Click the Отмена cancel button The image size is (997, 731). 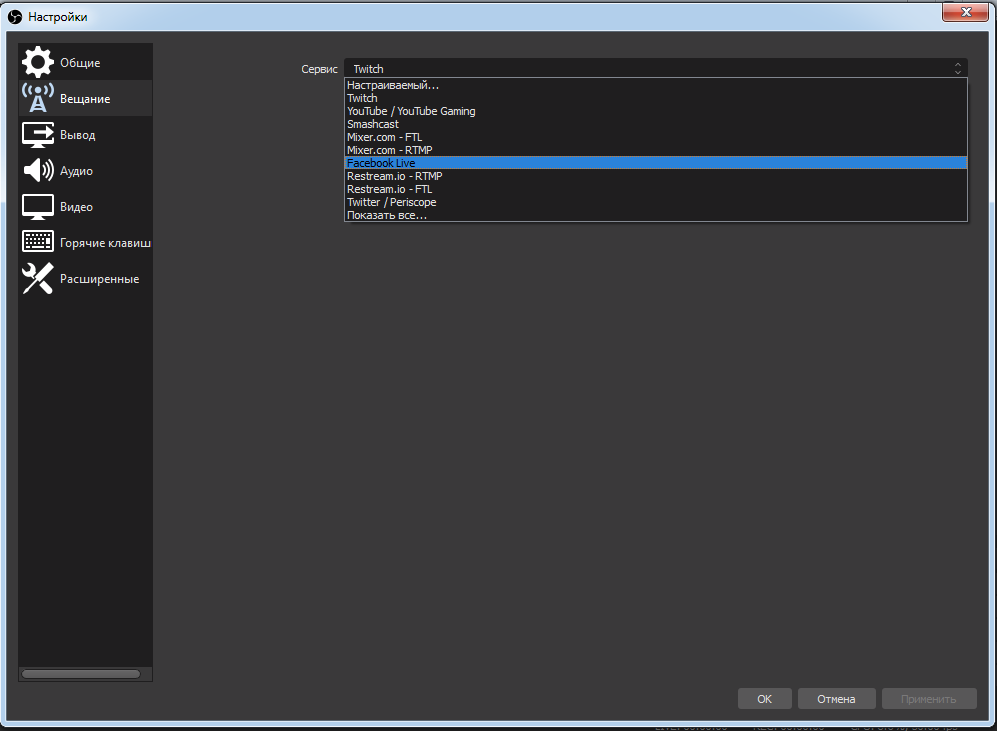(x=836, y=699)
